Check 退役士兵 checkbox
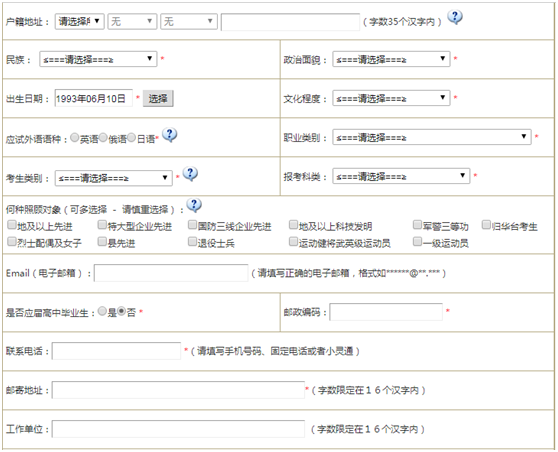Viewport: 558px width, 452px height. (x=193, y=242)
